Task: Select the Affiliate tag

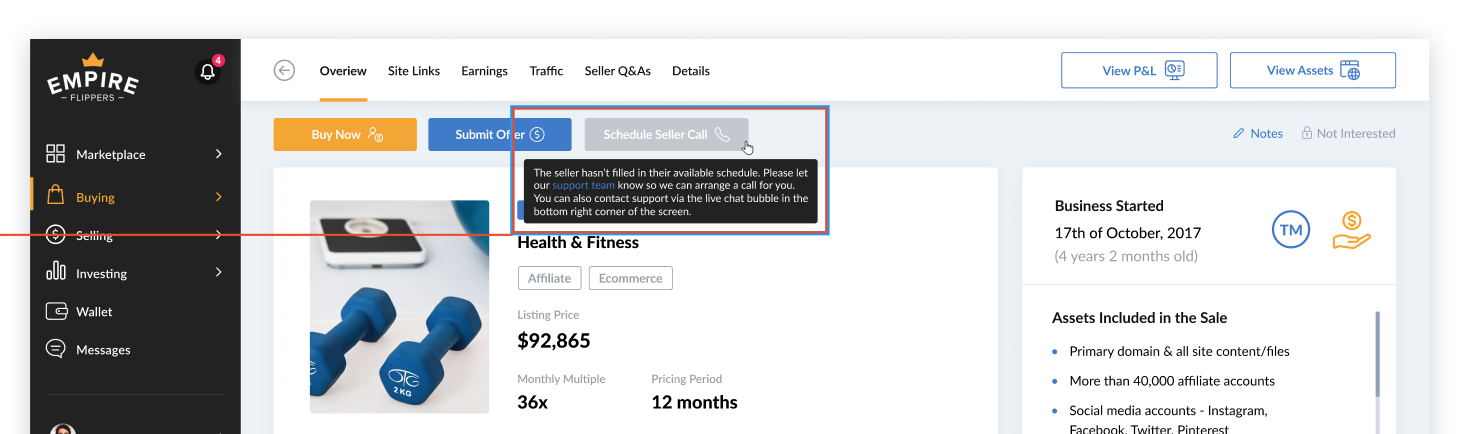Action: click(549, 278)
